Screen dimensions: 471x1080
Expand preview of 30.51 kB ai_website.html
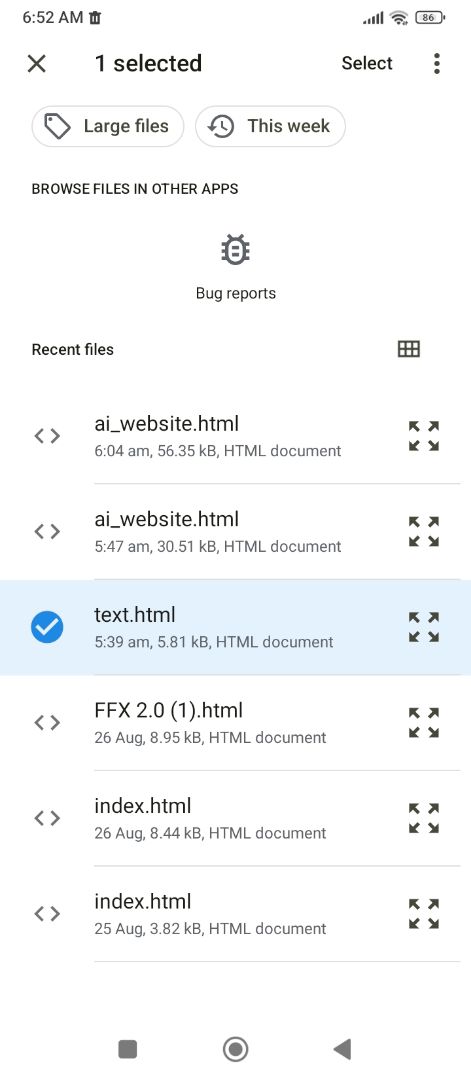coord(424,532)
